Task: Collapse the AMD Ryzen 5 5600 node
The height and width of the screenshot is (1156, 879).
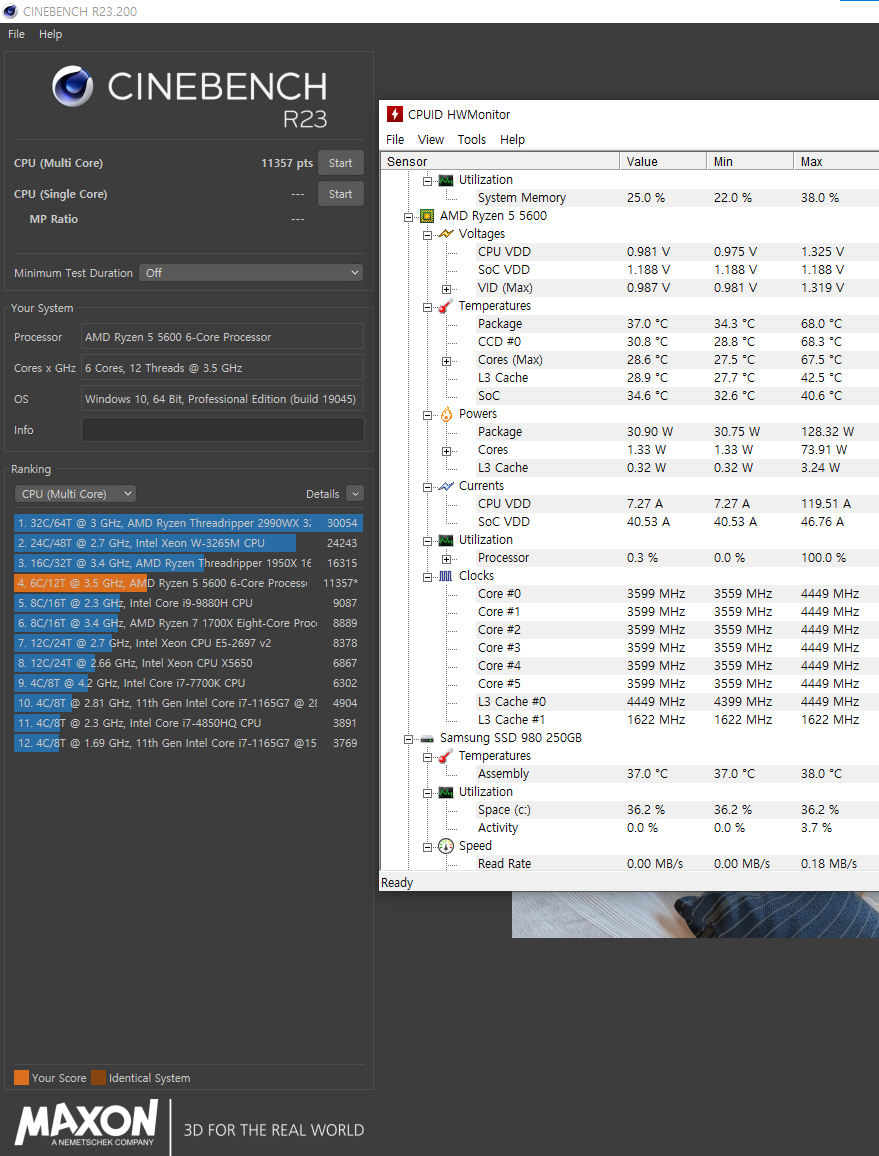Action: (409, 217)
